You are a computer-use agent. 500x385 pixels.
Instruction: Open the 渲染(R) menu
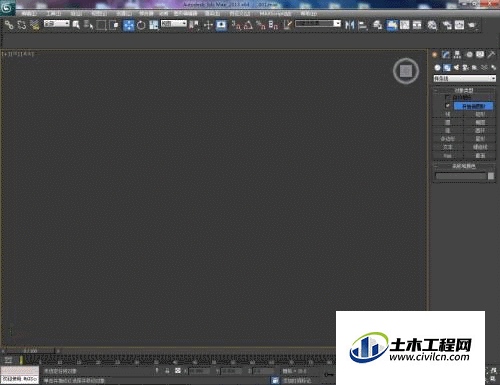212,14
